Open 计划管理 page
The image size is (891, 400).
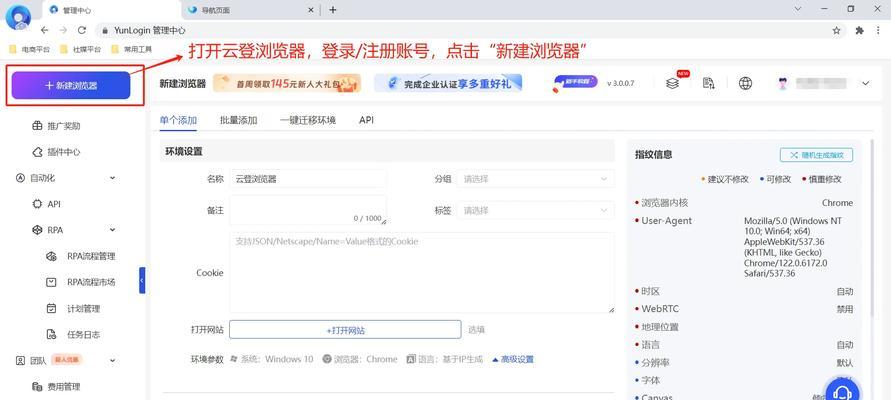pyautogui.click(x=84, y=309)
